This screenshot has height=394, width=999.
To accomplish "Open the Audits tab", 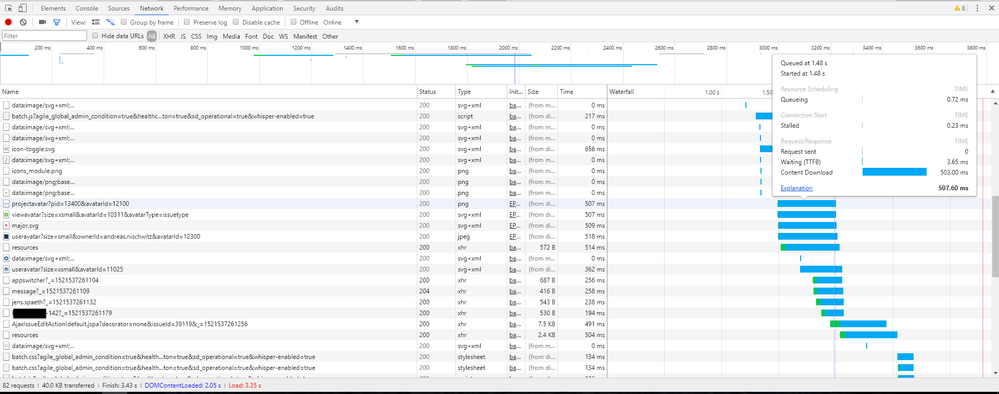I will point(334,8).
